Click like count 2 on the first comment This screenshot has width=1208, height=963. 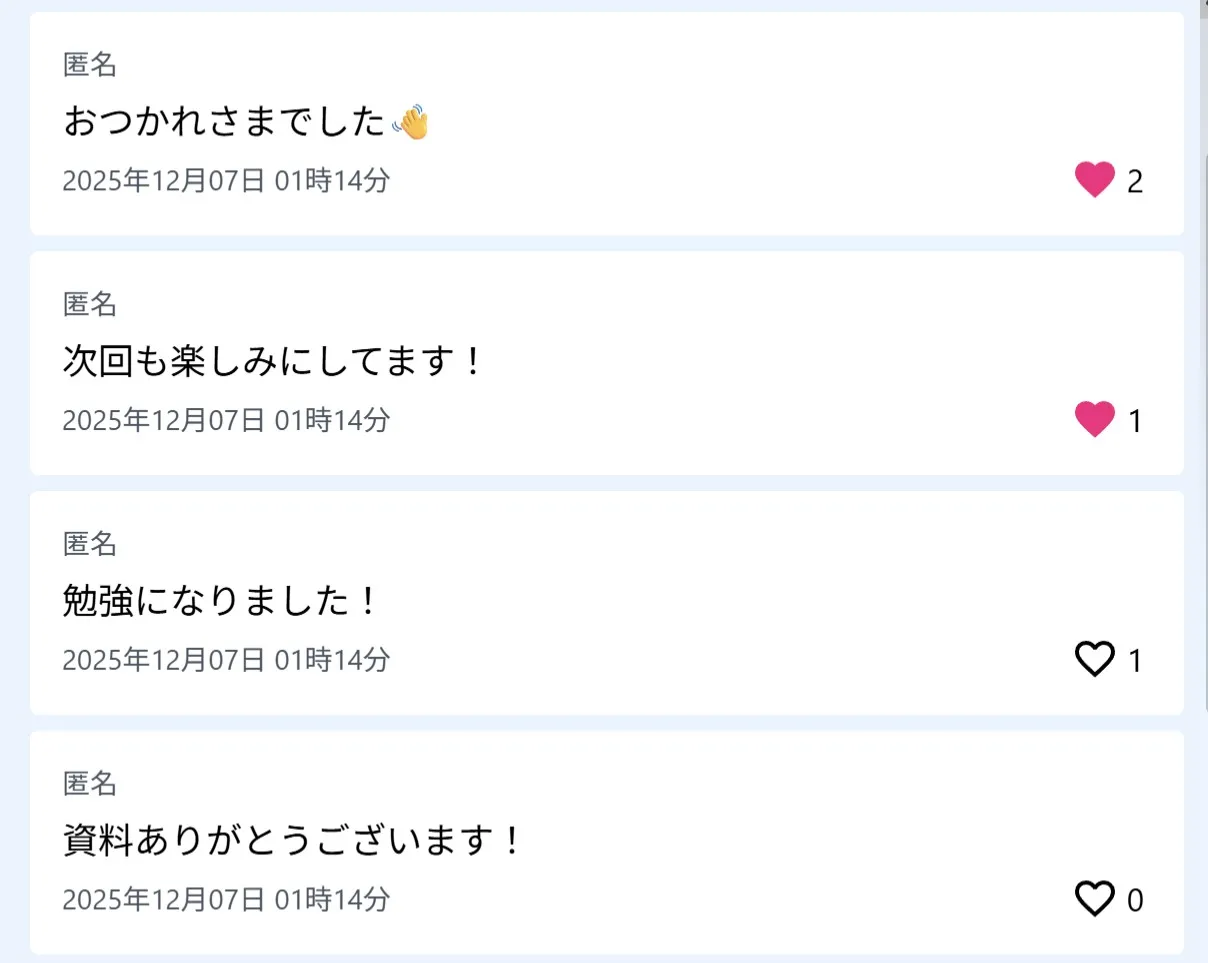[1135, 182]
